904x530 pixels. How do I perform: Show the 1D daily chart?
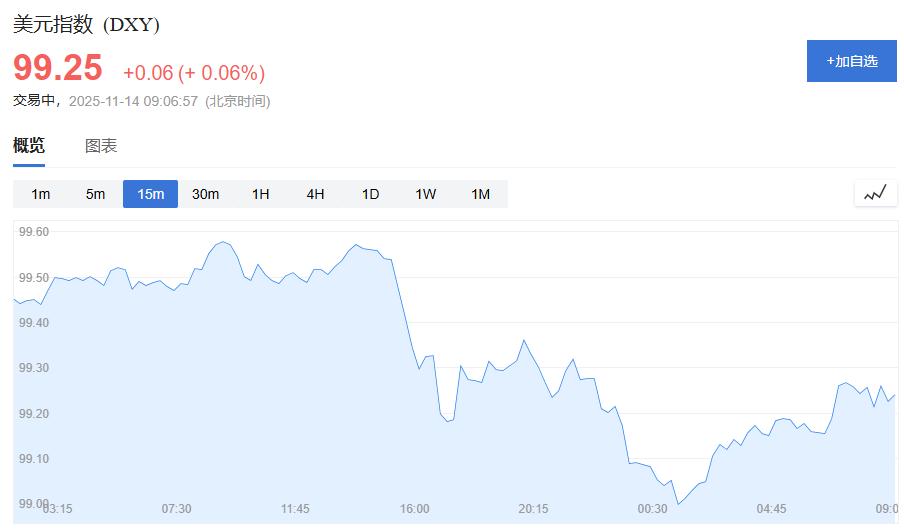370,194
